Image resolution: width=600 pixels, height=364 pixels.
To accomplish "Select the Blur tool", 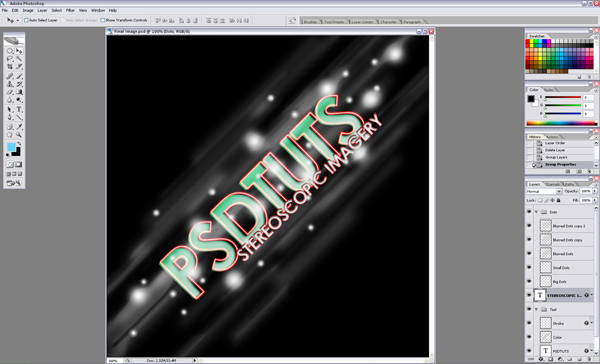I will pos(10,100).
